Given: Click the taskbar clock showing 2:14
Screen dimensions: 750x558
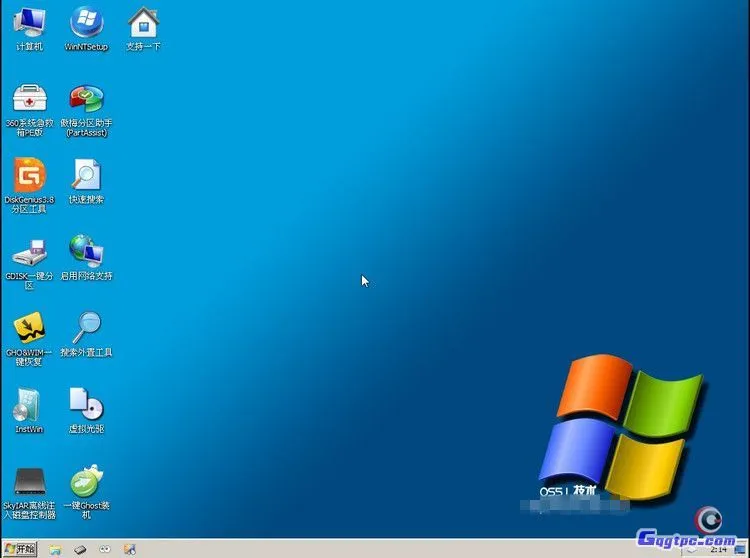Looking at the screenshot, I should point(718,549).
